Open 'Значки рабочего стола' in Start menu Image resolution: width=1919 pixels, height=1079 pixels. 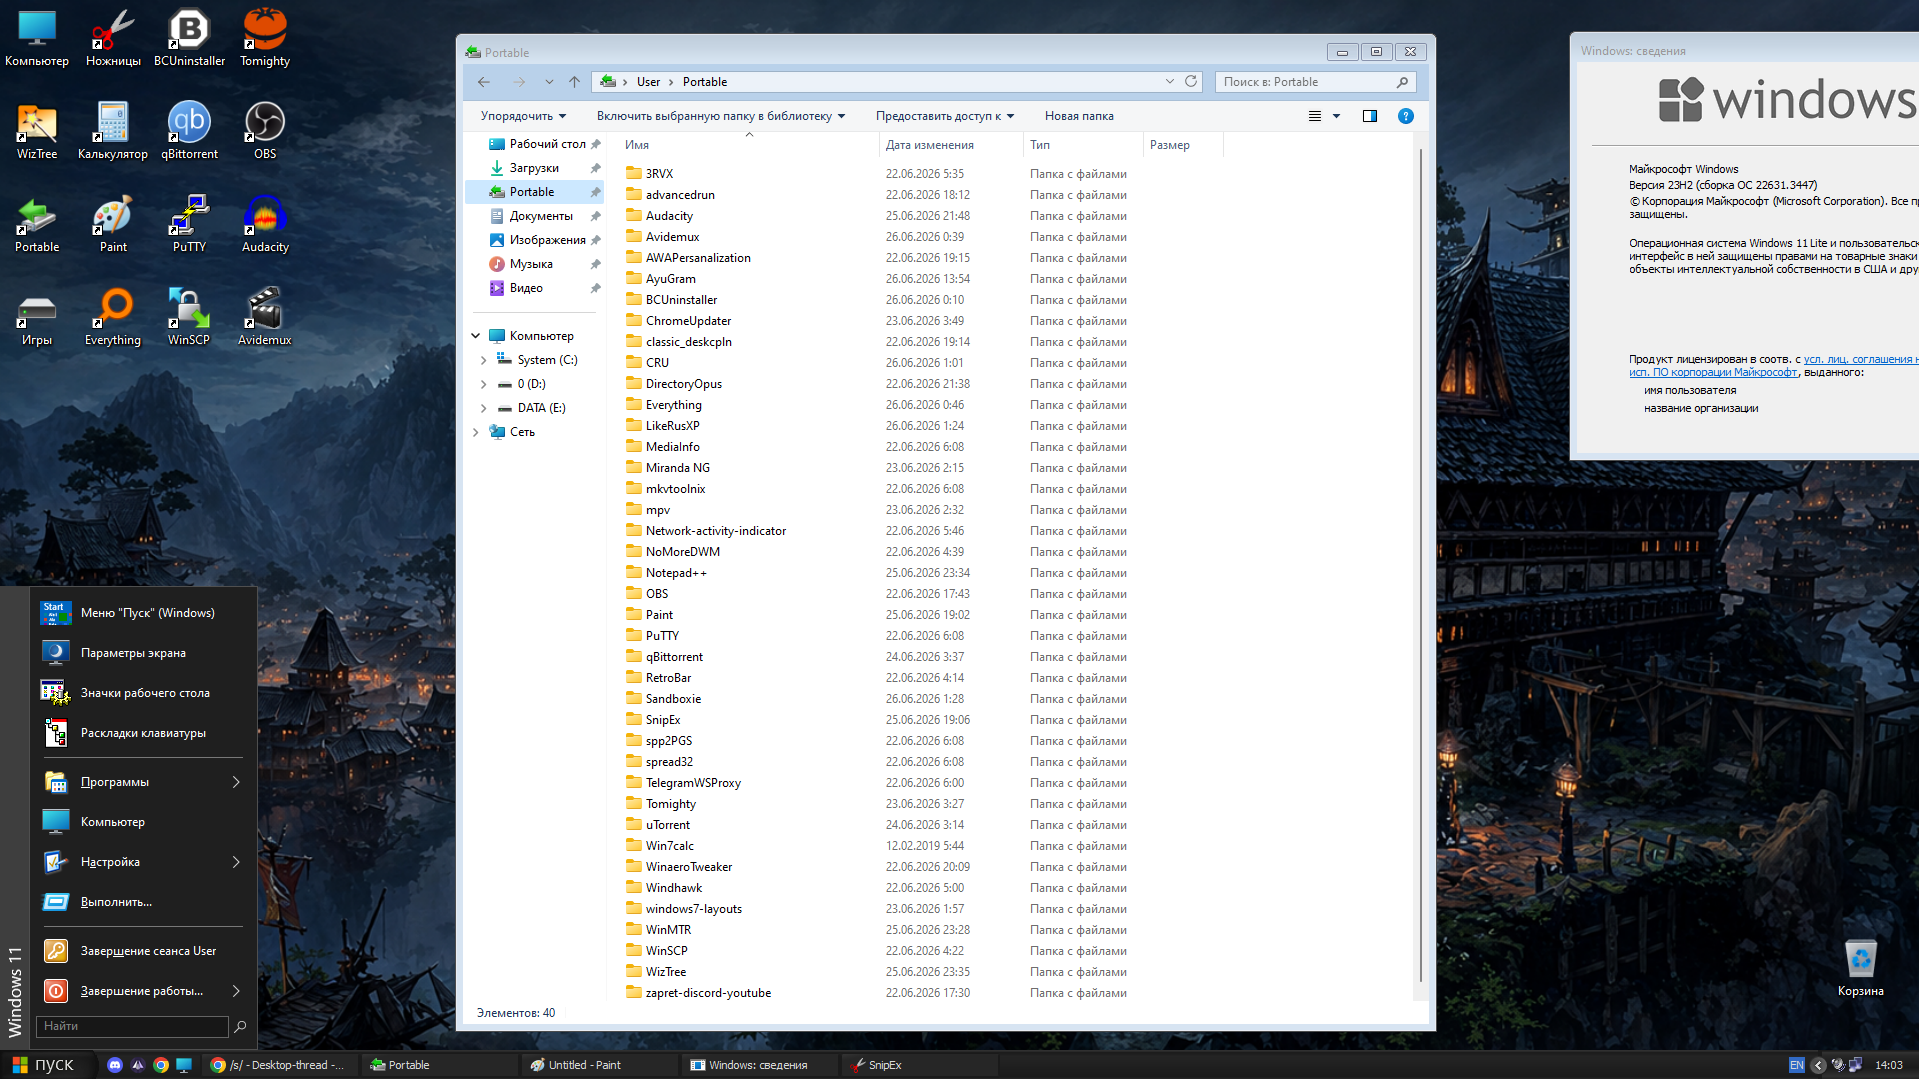pyautogui.click(x=143, y=693)
